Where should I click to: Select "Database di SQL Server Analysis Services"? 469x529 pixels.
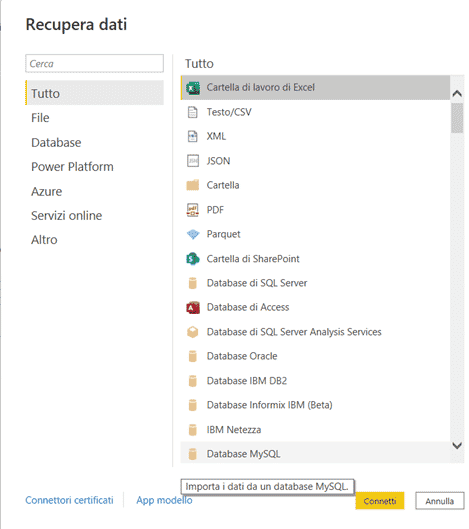tap(294, 332)
